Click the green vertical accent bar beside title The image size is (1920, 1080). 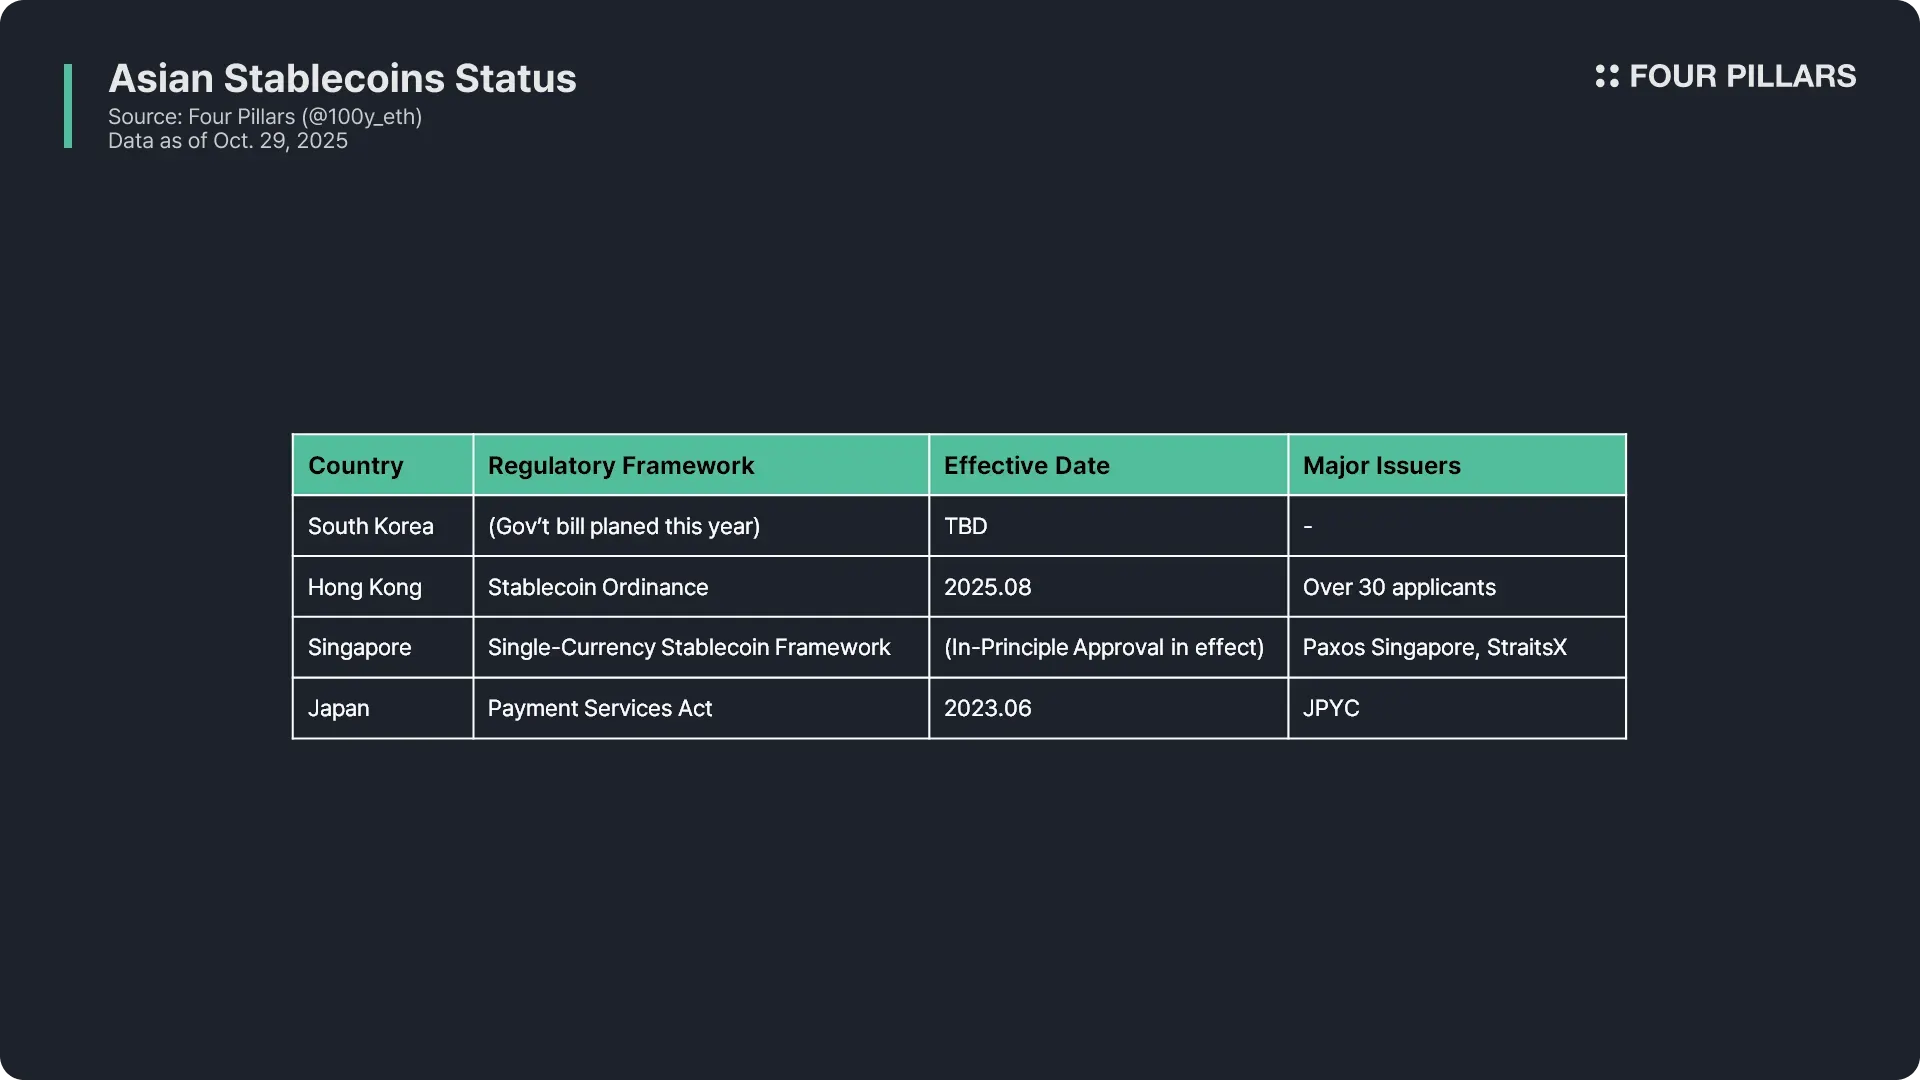pos(68,106)
